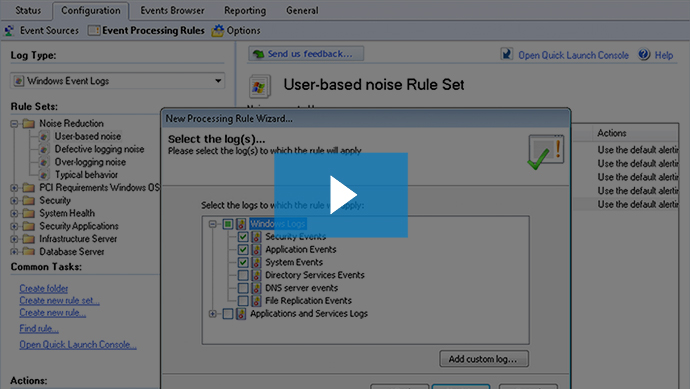The height and width of the screenshot is (389, 690).
Task: Open Quick Launch Console from Common Tasks
Action: (78, 345)
